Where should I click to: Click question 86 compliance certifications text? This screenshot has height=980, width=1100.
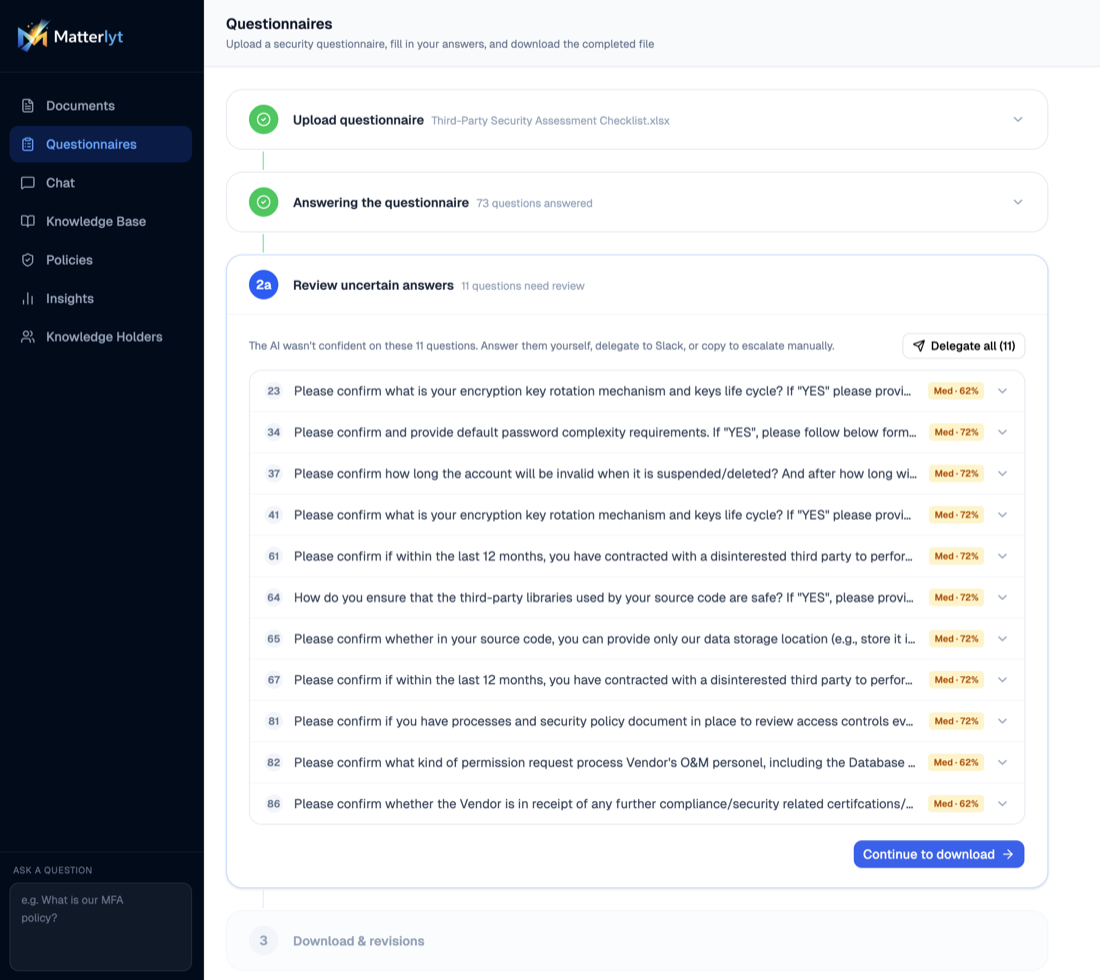[603, 805]
